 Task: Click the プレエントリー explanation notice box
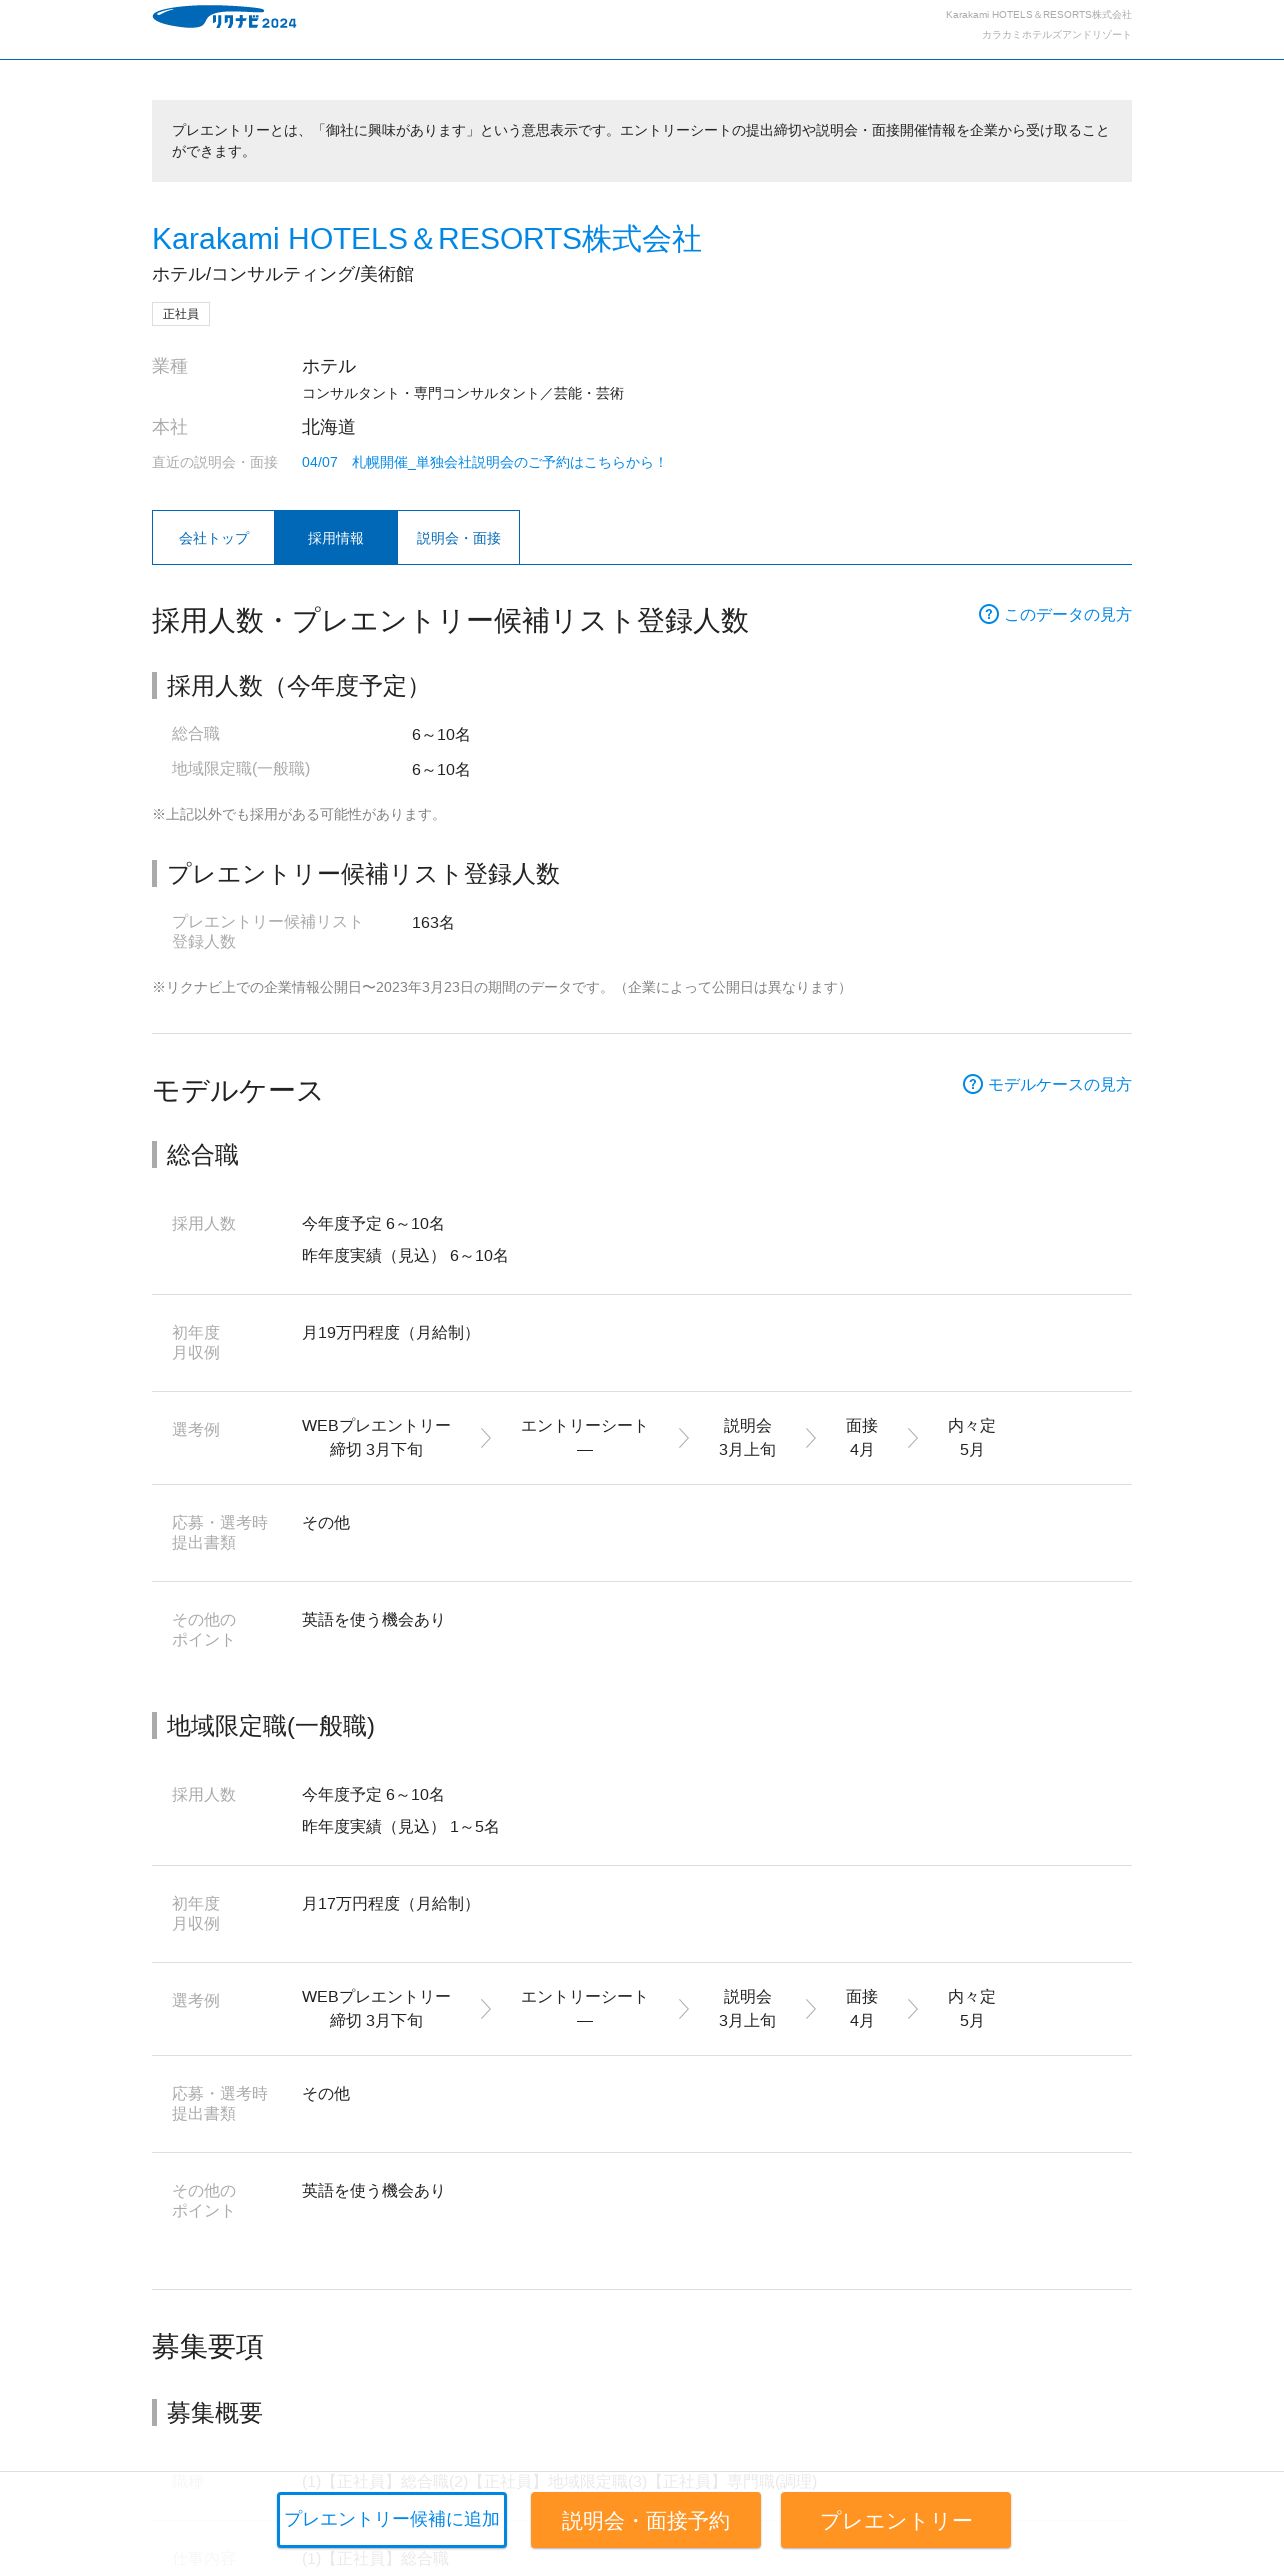click(x=642, y=141)
